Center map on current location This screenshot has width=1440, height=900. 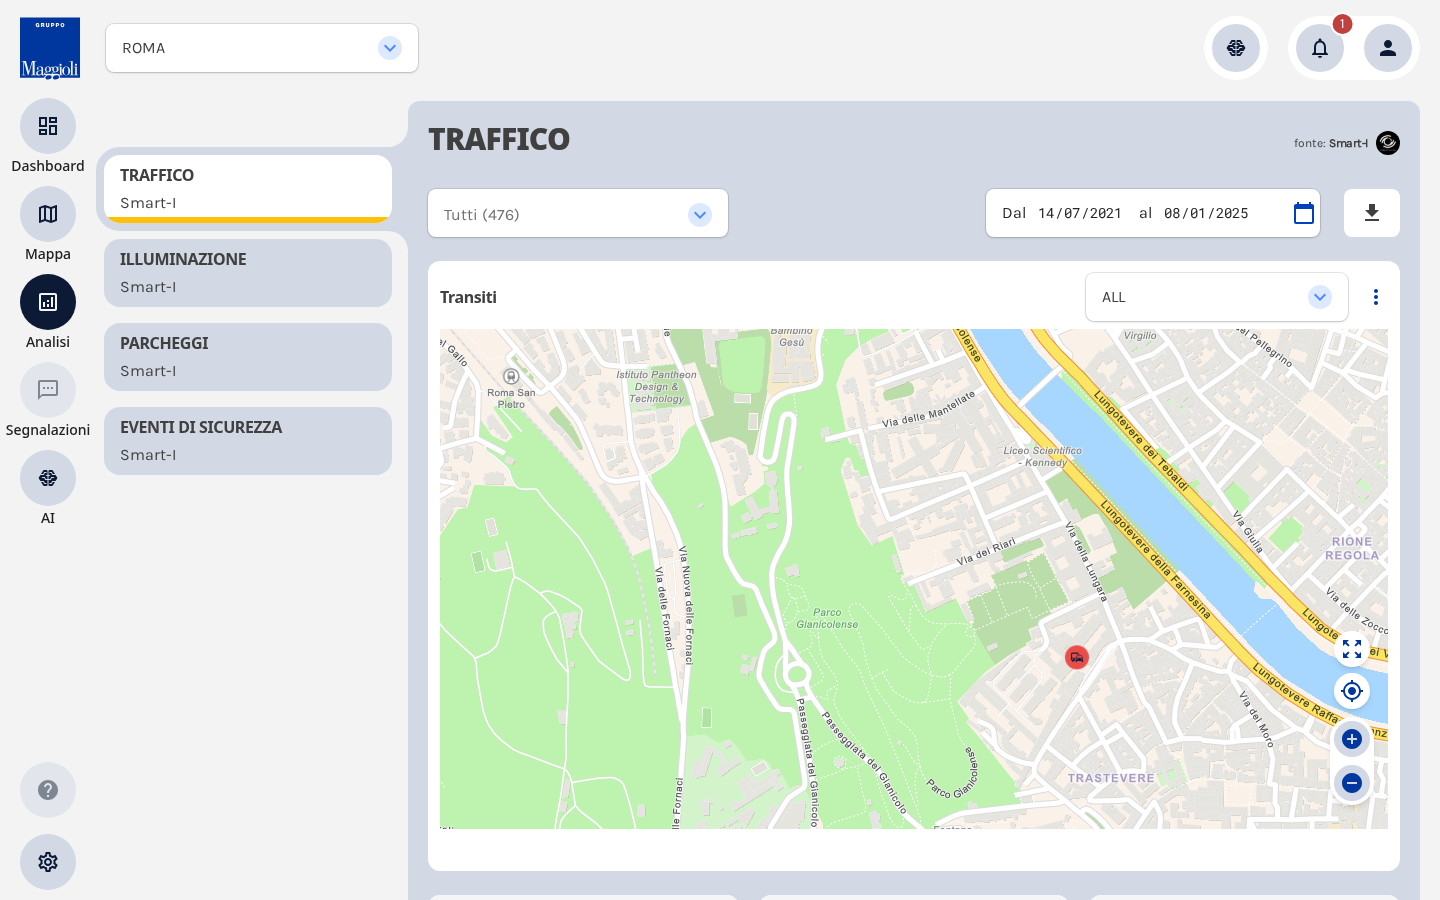pyautogui.click(x=1352, y=691)
